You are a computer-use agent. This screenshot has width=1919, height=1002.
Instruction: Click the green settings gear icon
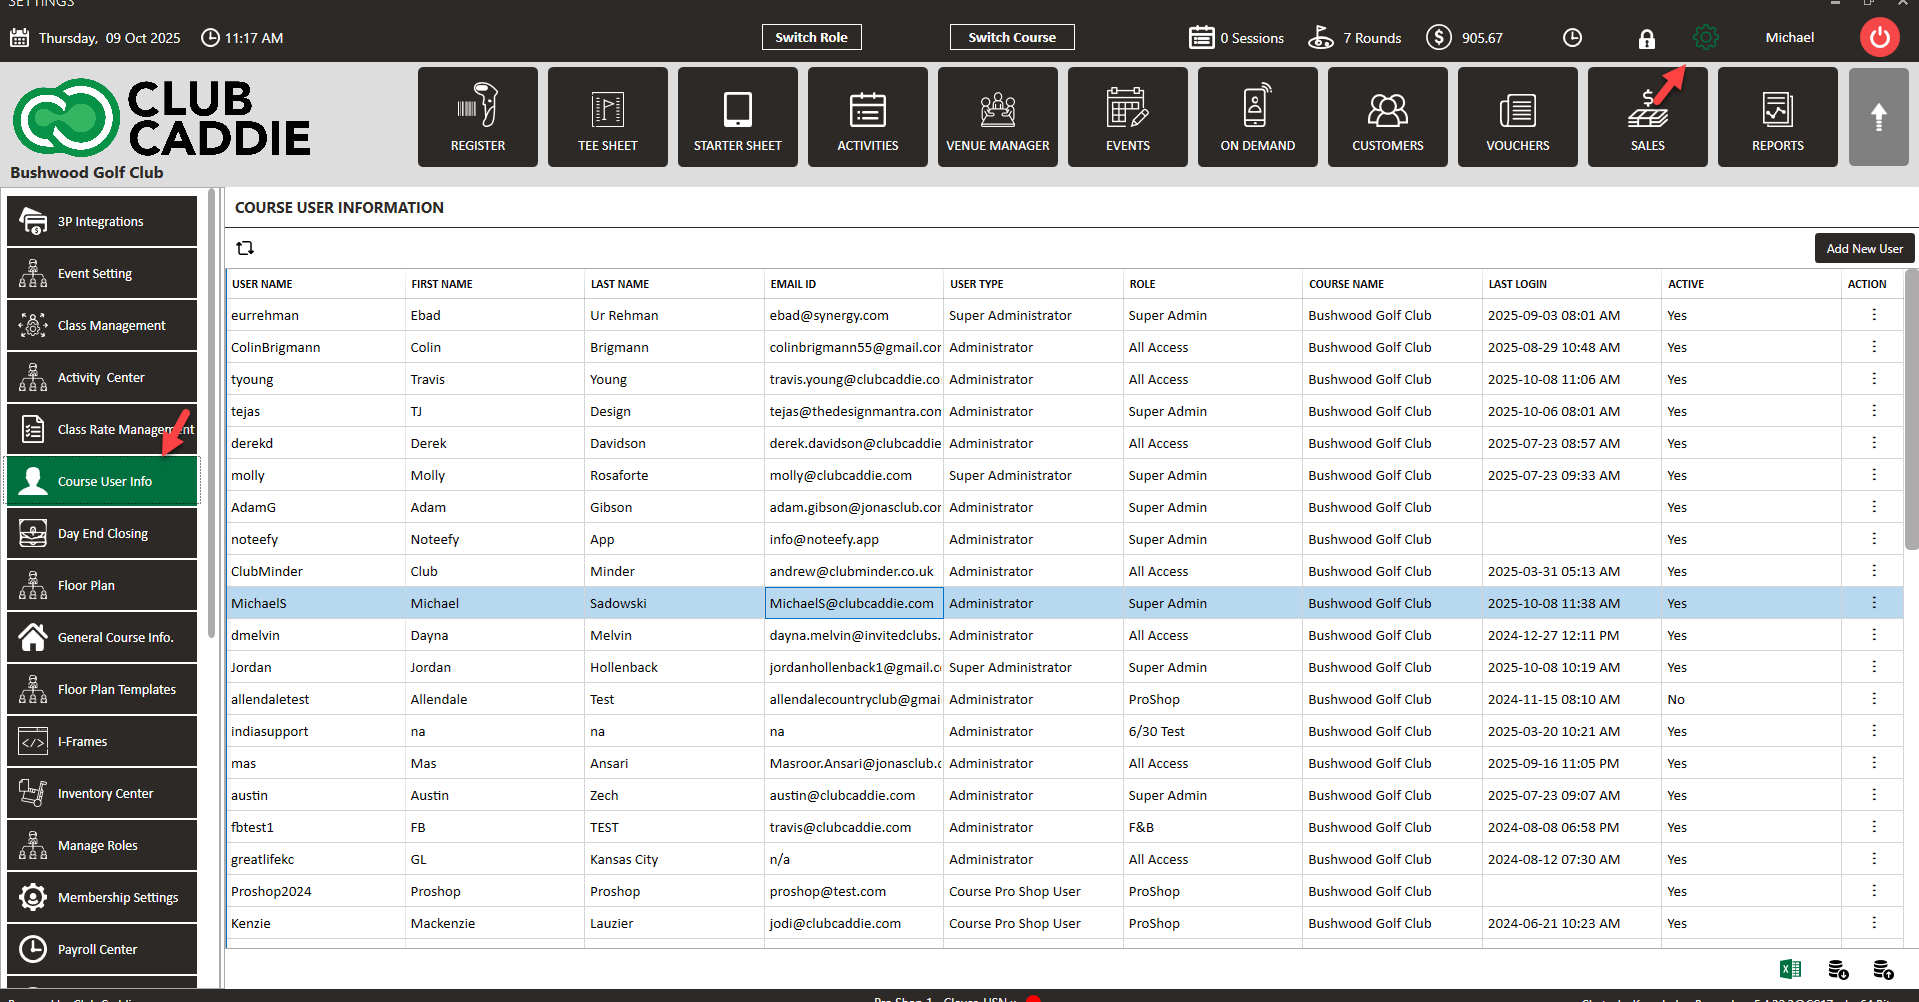pos(1705,38)
